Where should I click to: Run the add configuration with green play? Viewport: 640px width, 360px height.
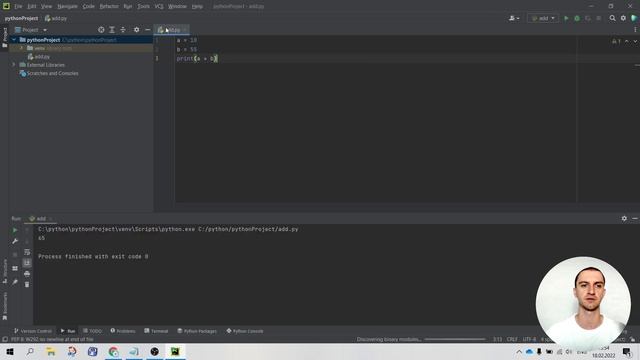566,18
